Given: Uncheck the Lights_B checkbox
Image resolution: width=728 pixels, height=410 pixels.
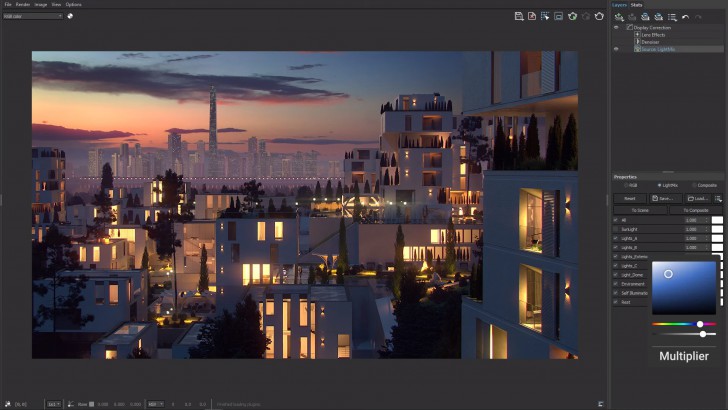Looking at the screenshot, I should click(x=616, y=247).
